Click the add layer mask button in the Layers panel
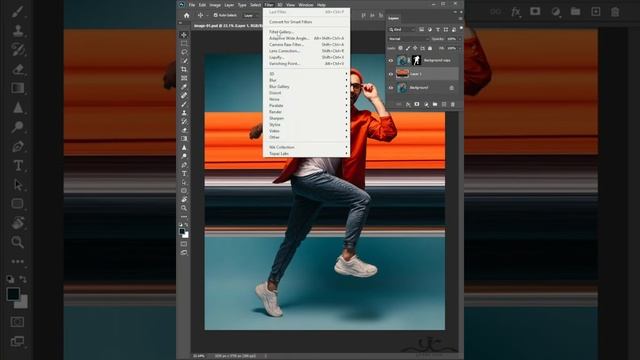The image size is (640, 360). pyautogui.click(x=417, y=104)
